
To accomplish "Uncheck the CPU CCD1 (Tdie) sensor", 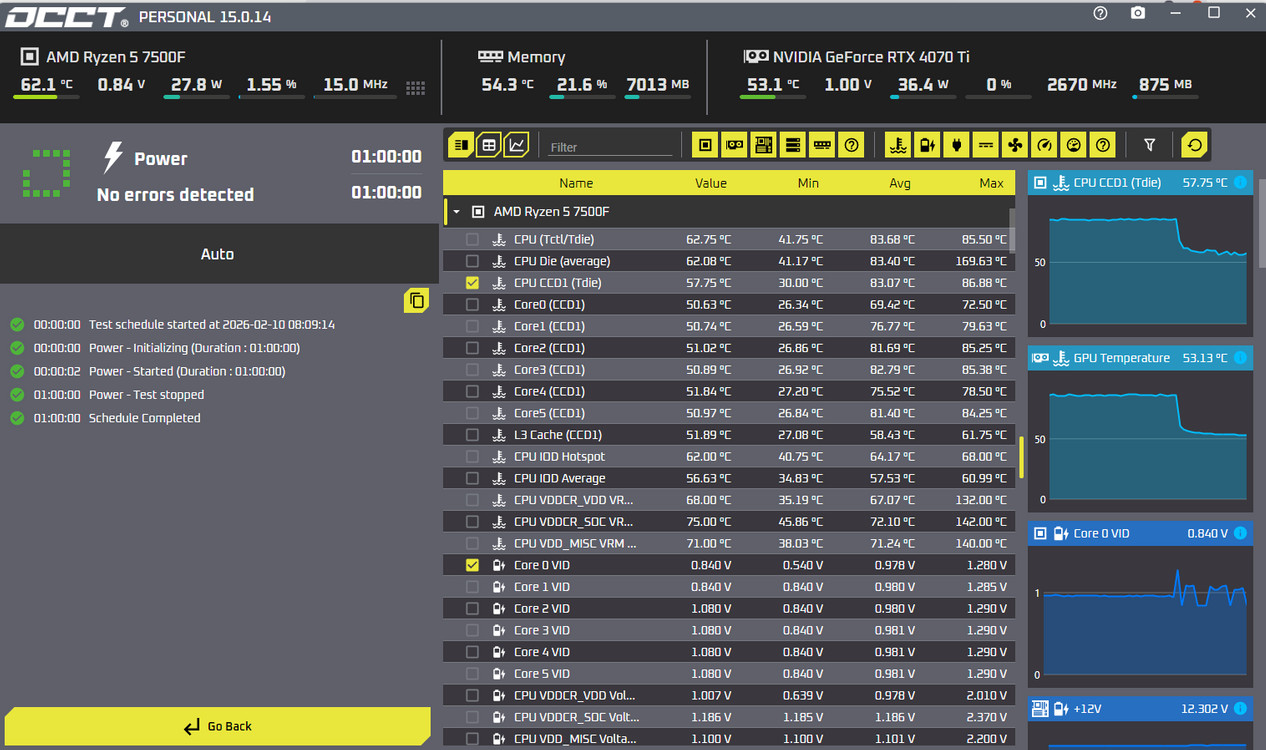I will point(472,283).
